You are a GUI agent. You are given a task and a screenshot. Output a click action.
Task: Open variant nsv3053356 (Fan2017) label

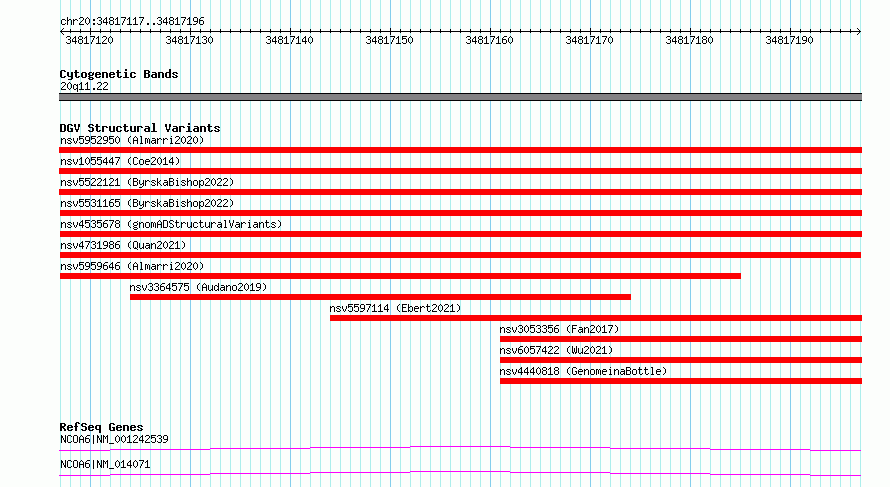click(x=559, y=329)
